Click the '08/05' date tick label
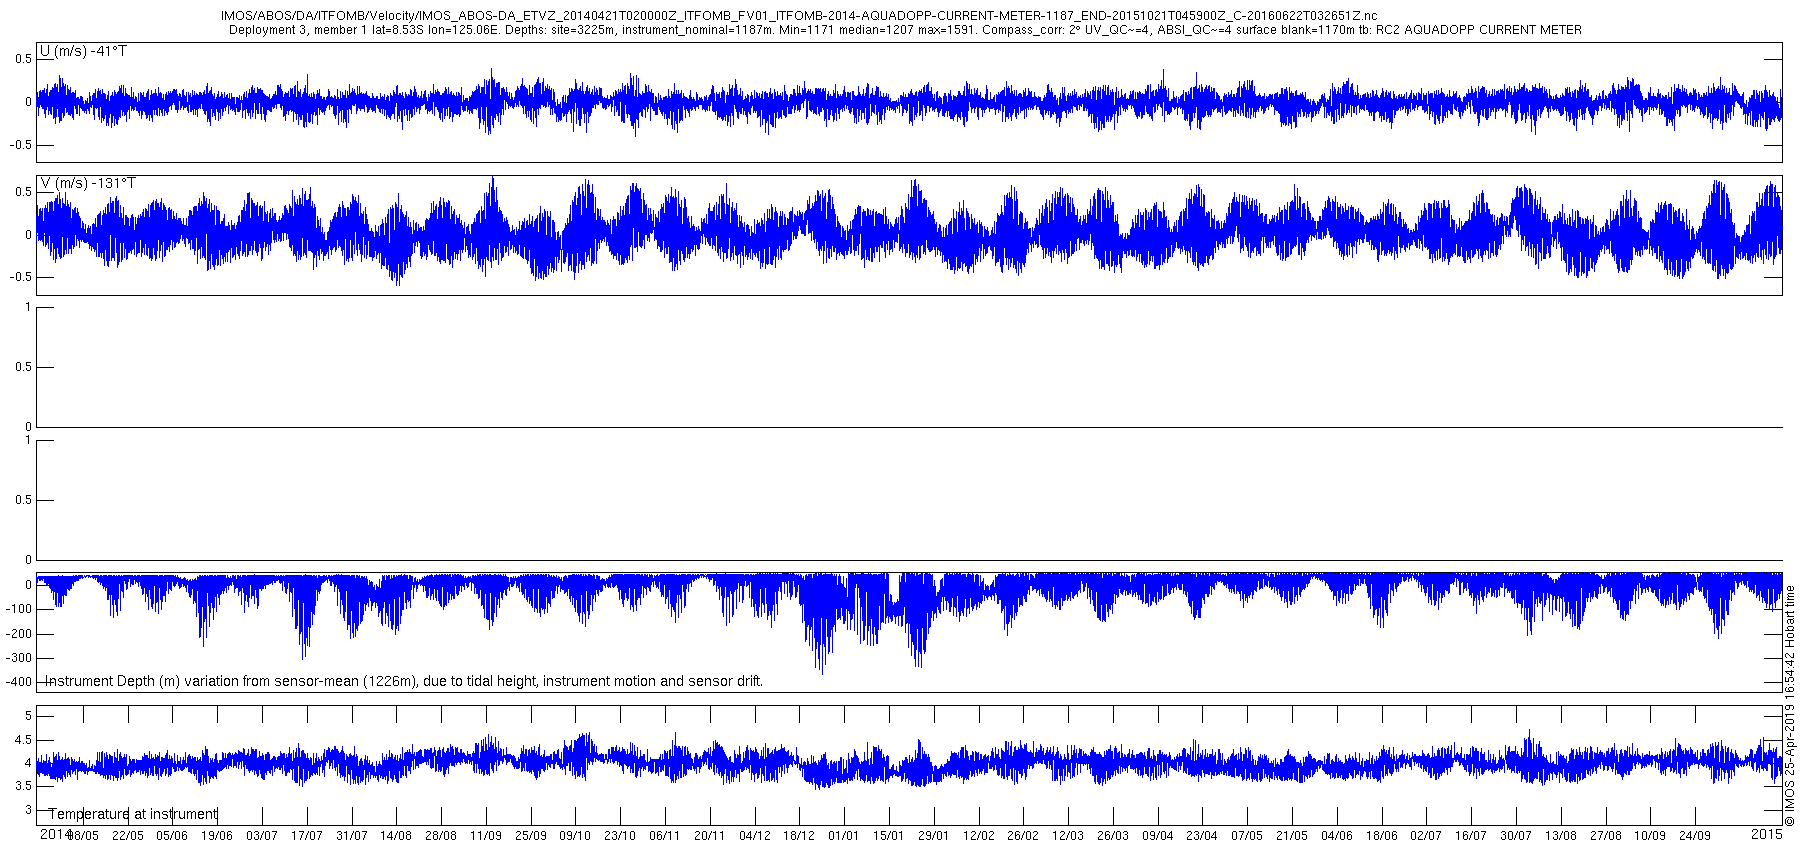1800x850 pixels. [x=83, y=836]
